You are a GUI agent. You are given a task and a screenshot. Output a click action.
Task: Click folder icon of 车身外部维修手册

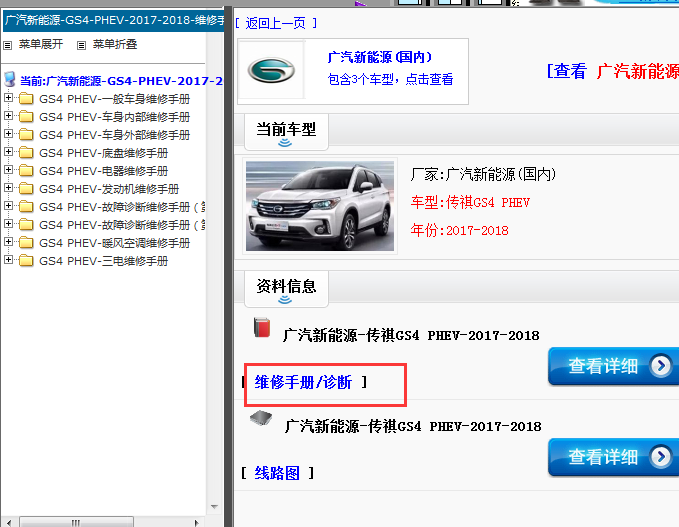[x=26, y=135]
